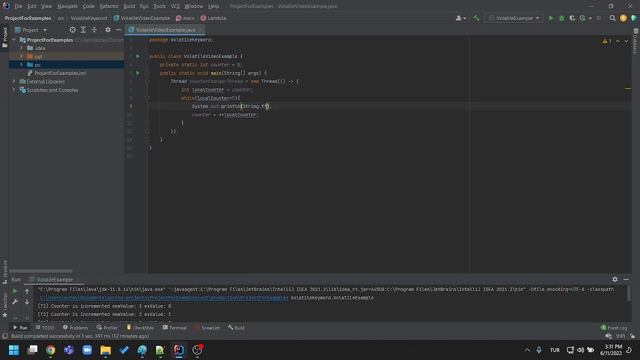Open the Problems tool window
This screenshot has width=640, height=360.
pos(75,328)
